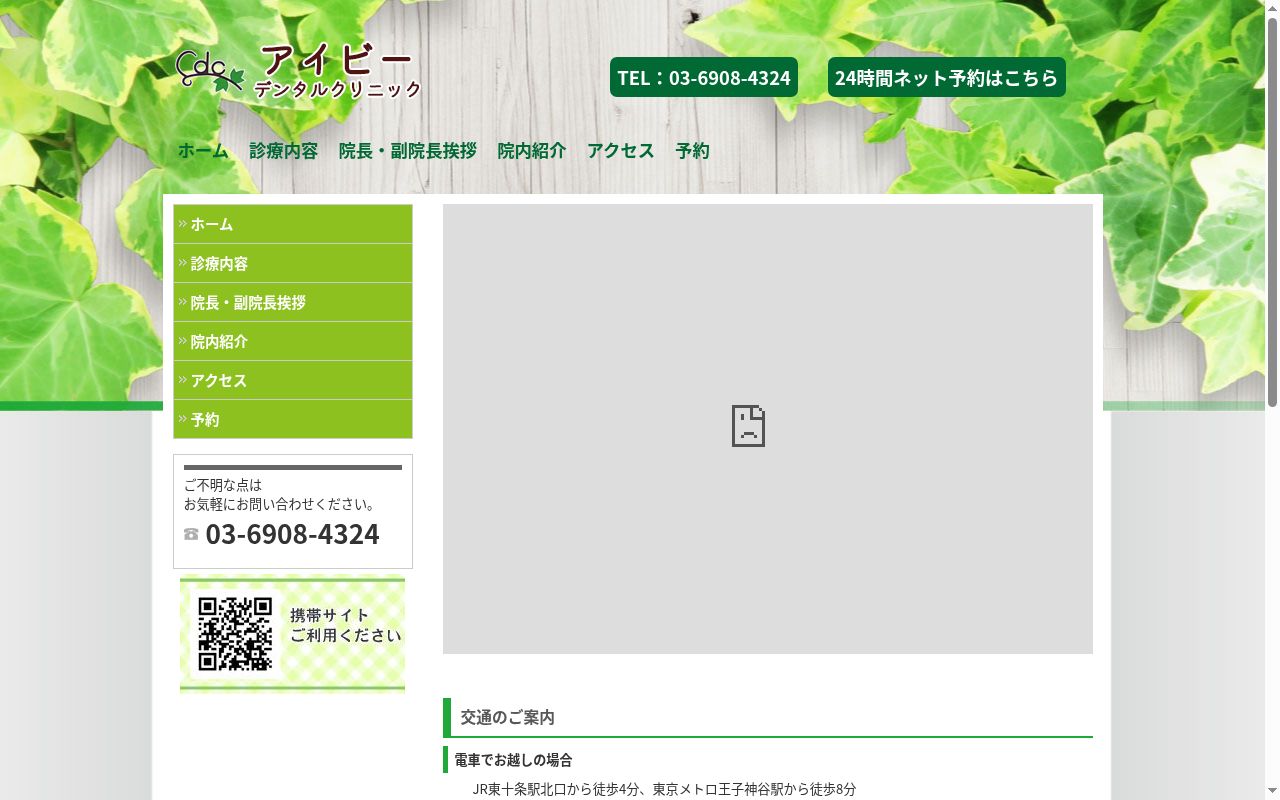1280x800 pixels.
Task: Open 院長・副院長挨拶 in the top navigation
Action: tap(408, 150)
